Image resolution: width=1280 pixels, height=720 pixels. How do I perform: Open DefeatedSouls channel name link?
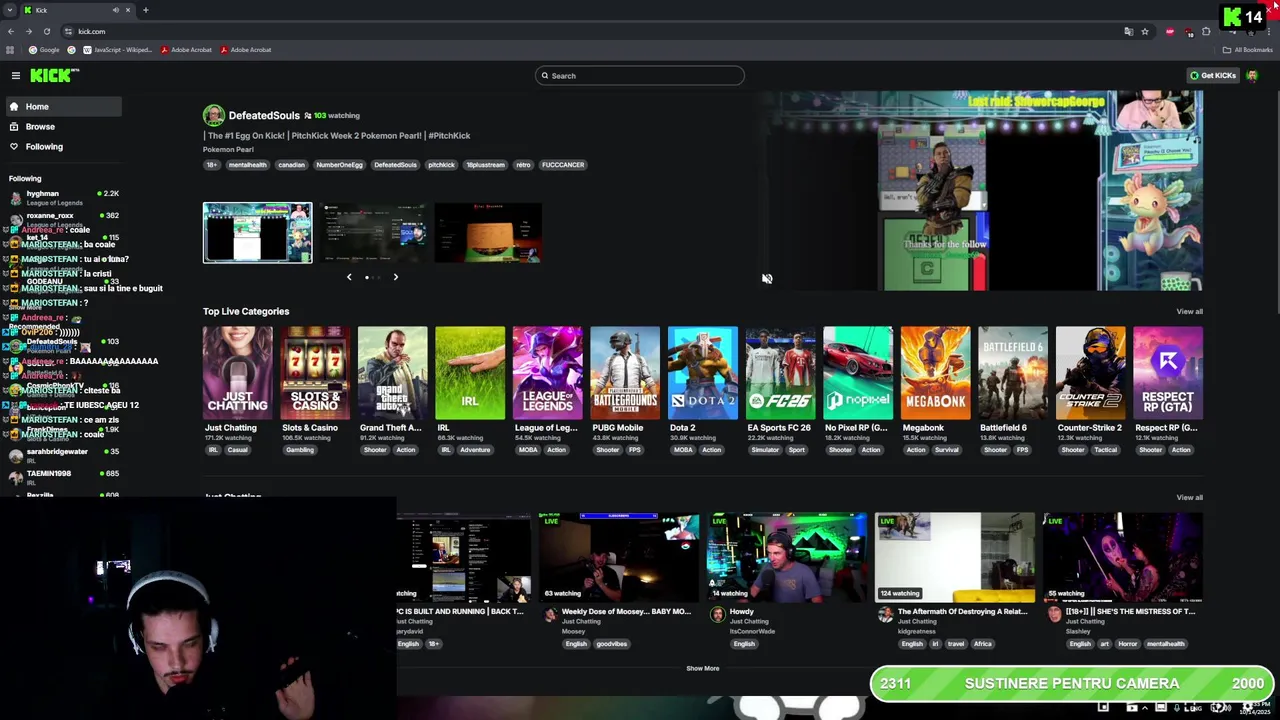264,115
